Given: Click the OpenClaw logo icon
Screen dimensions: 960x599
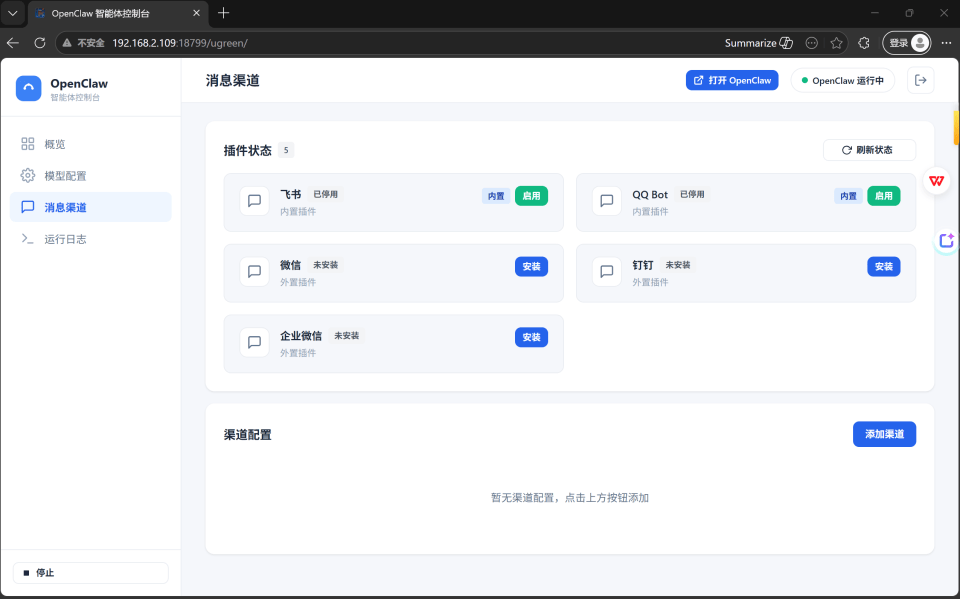Looking at the screenshot, I should point(28,88).
